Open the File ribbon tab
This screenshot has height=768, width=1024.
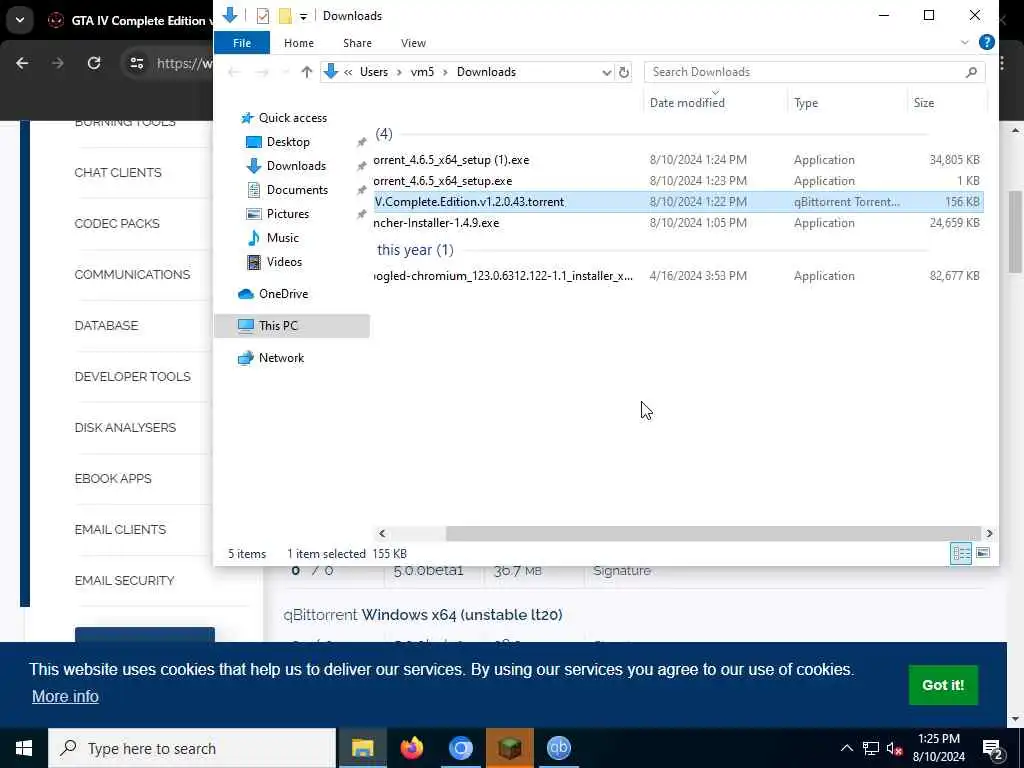242,43
